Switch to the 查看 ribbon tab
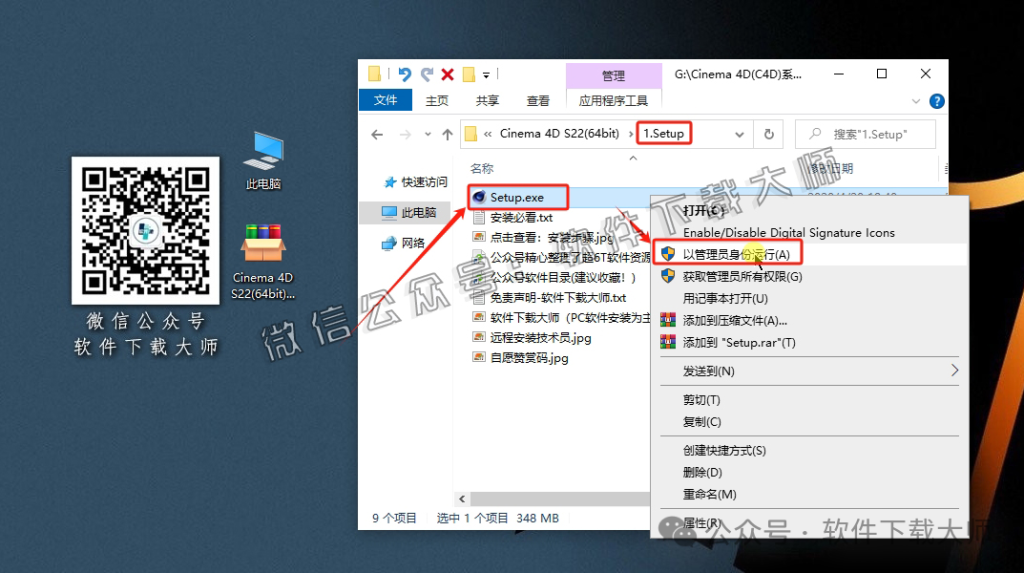The height and width of the screenshot is (573, 1024). pyautogui.click(x=538, y=101)
